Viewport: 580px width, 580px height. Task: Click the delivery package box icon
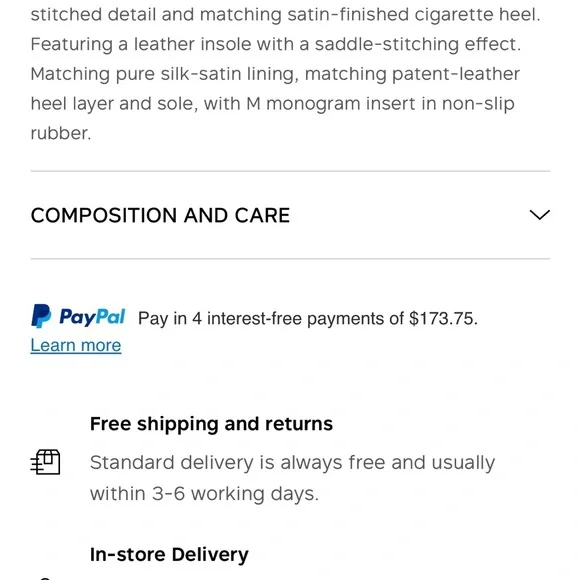coord(45,462)
